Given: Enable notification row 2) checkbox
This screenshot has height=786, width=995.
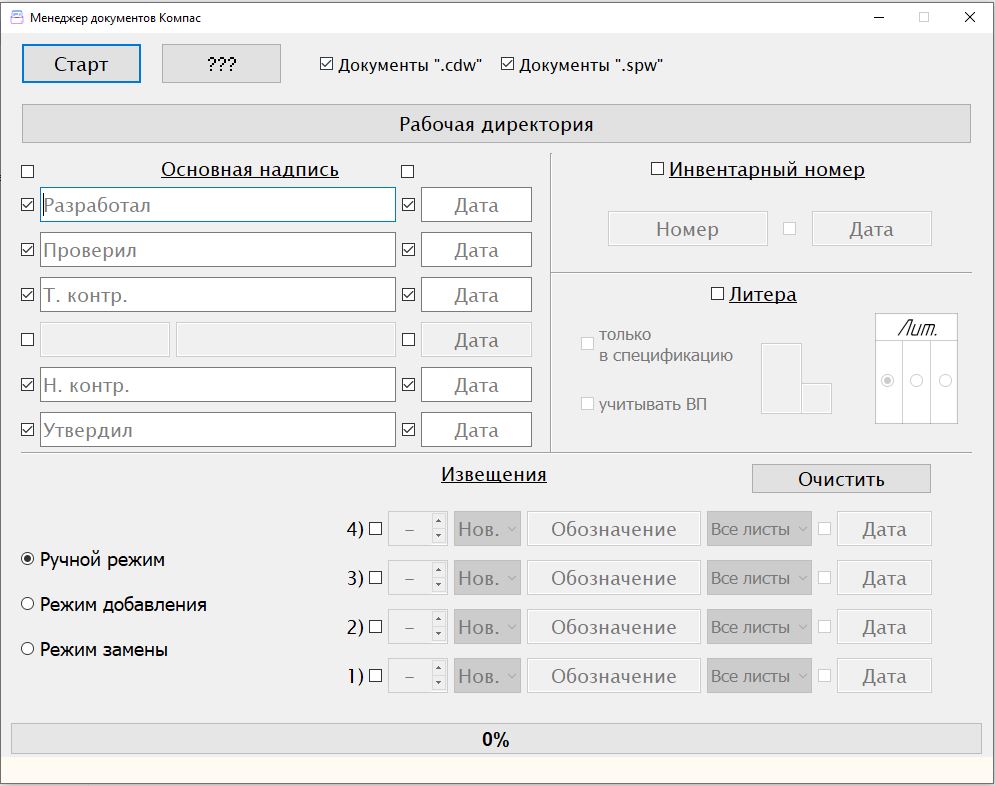Looking at the screenshot, I should coord(376,626).
